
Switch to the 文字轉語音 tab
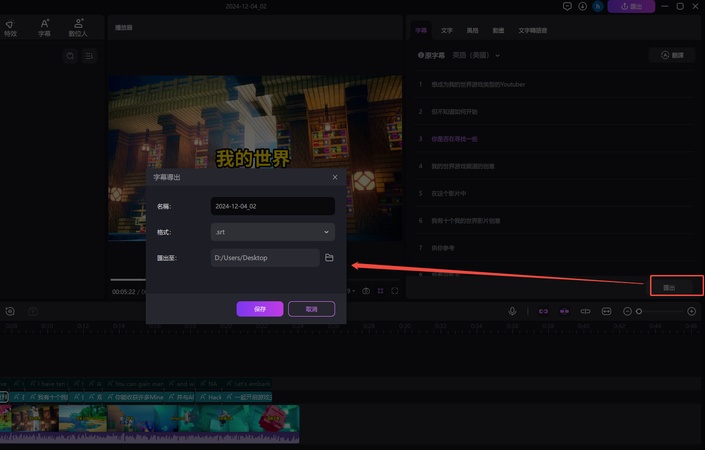532,31
